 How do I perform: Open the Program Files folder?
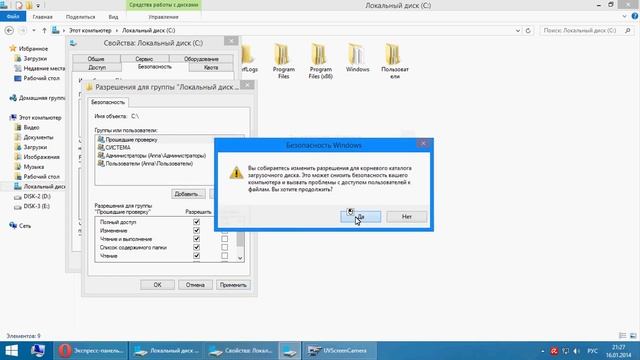(x=284, y=61)
